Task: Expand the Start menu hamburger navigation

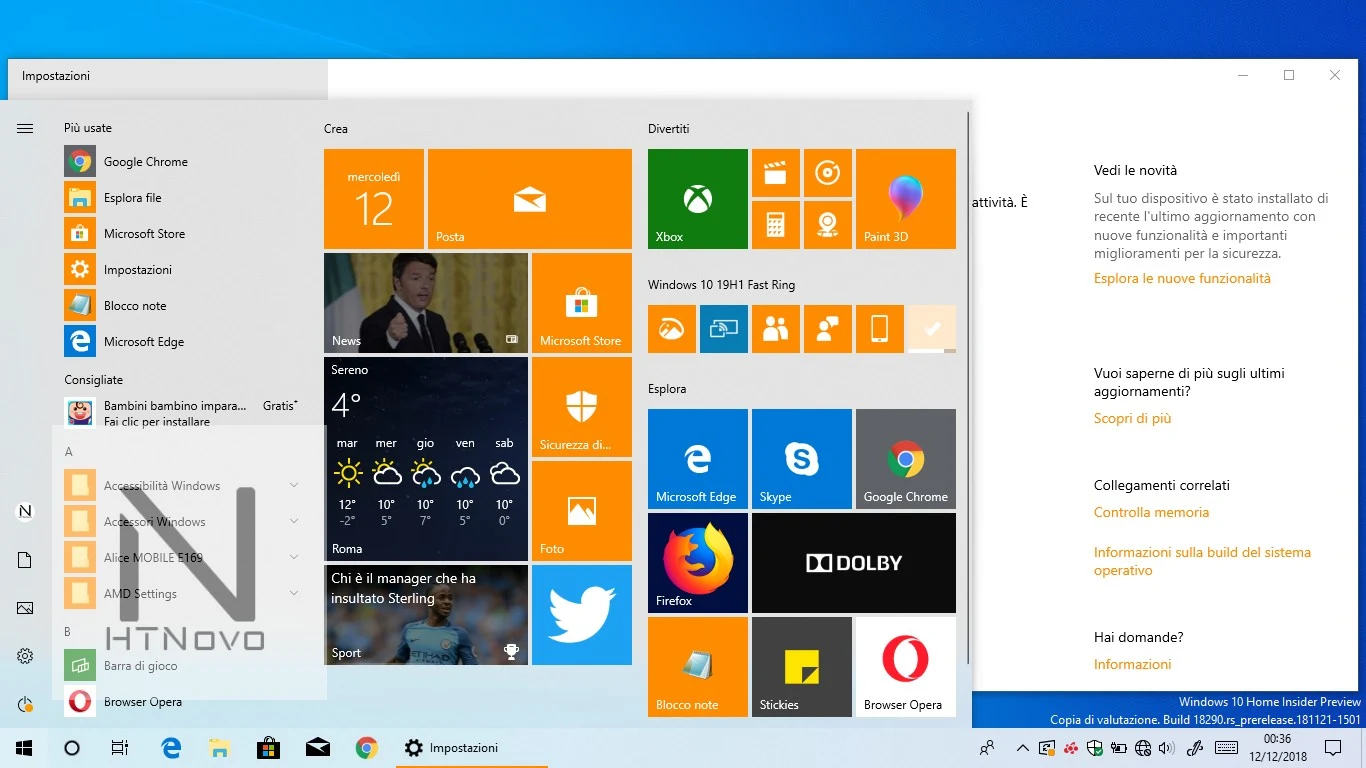Action: coord(25,128)
